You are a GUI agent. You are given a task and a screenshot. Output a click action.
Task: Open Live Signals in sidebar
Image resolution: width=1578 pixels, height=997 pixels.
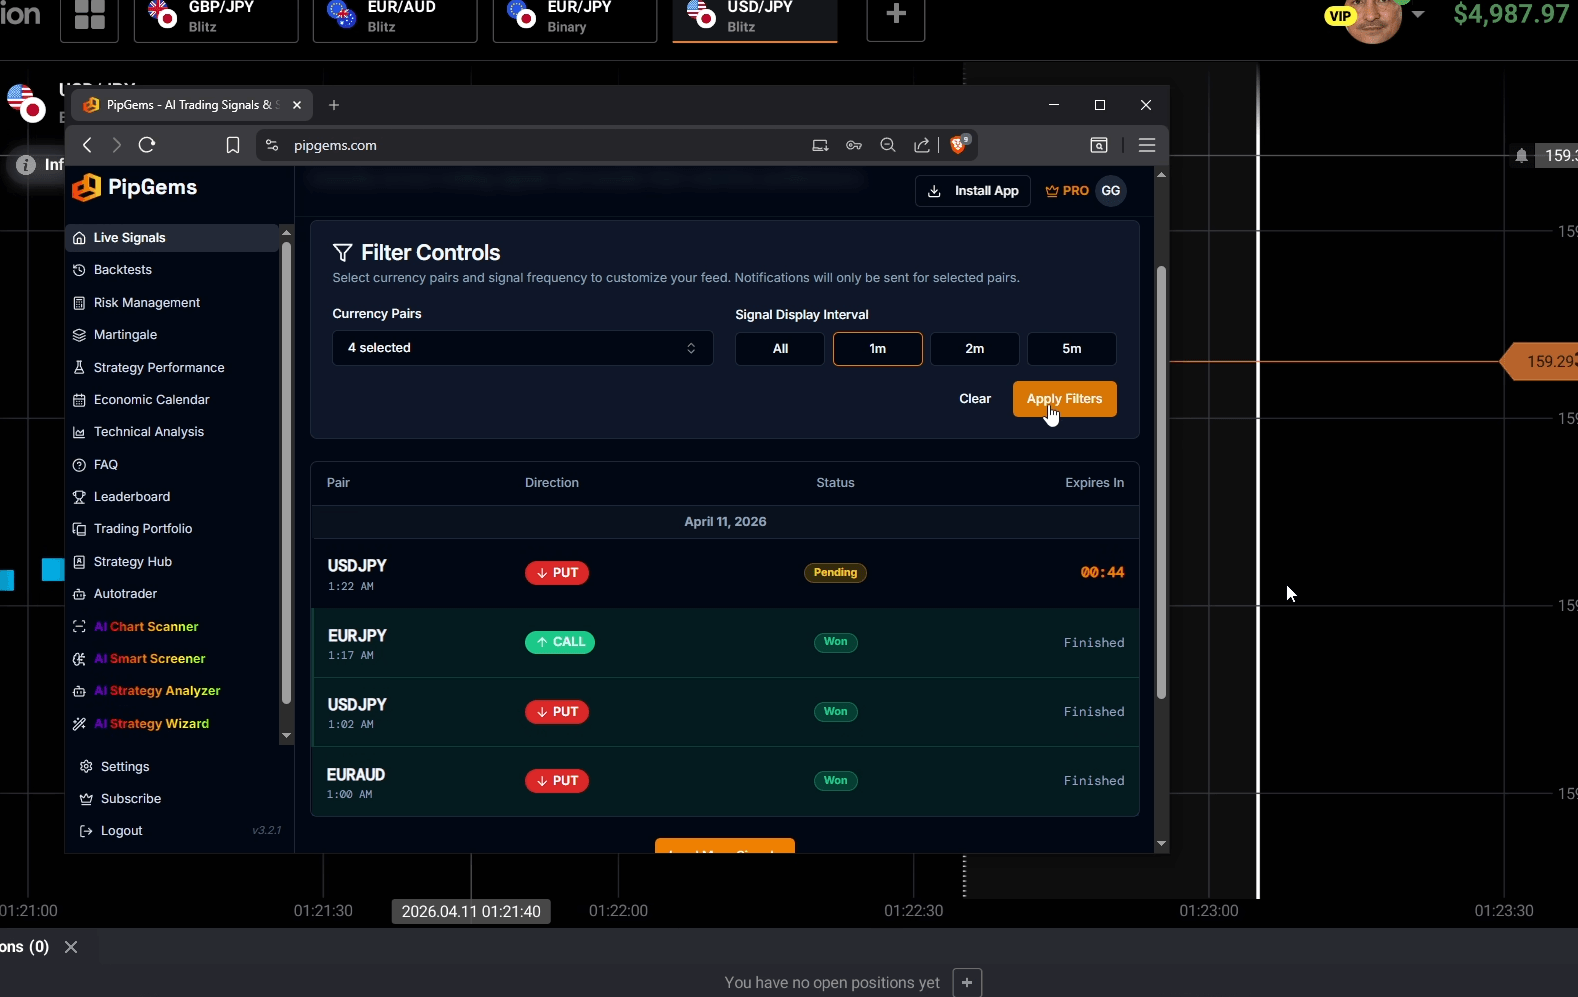pyautogui.click(x=172, y=238)
